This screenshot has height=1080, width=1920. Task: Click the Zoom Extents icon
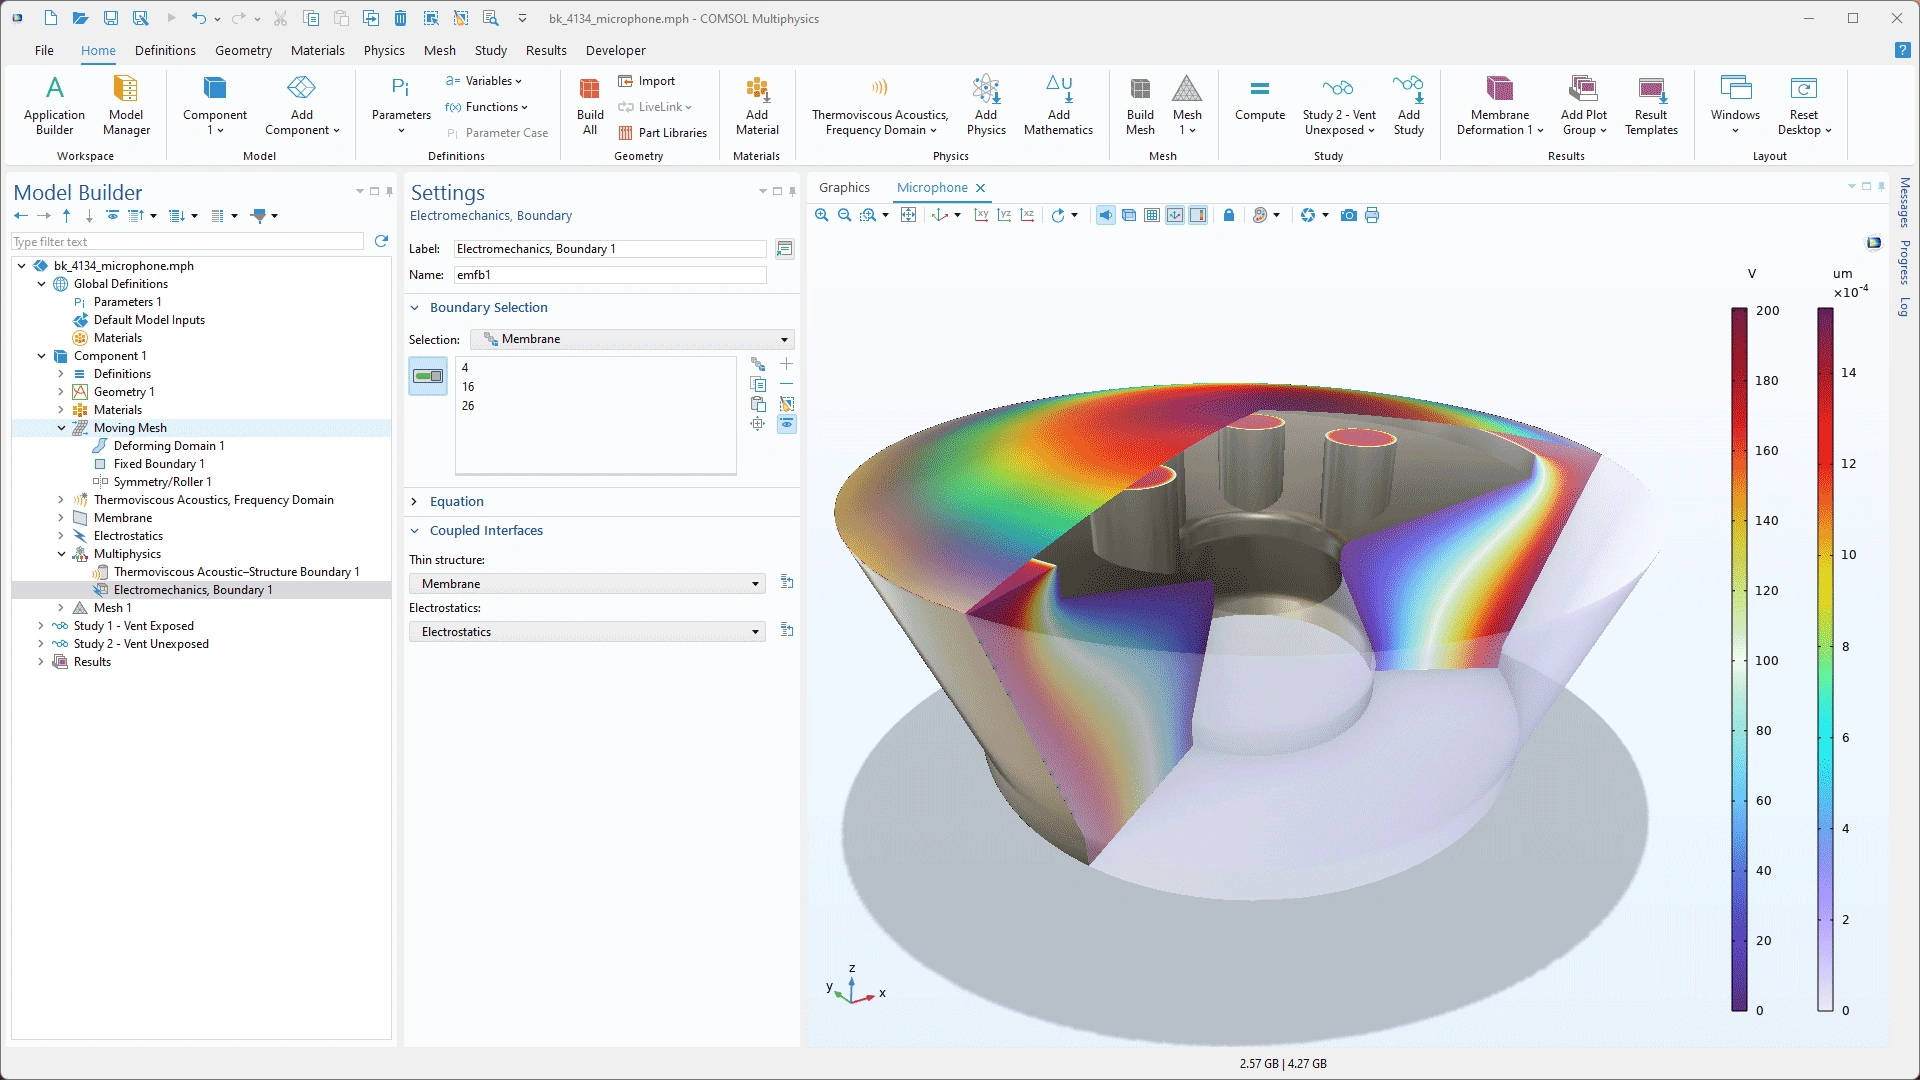click(908, 215)
